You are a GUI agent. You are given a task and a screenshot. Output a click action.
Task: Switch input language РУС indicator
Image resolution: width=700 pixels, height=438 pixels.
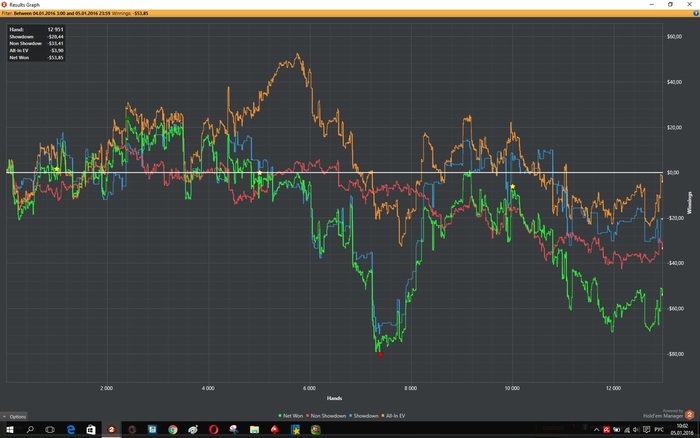[x=658, y=430]
